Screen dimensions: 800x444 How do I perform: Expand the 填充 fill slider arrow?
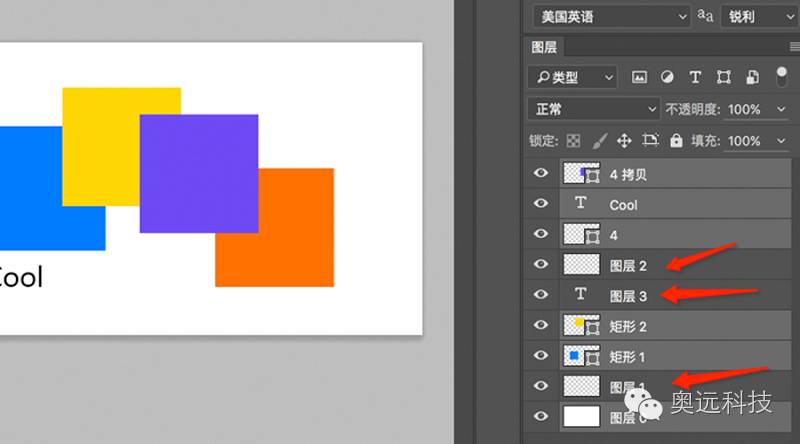pyautogui.click(x=781, y=140)
